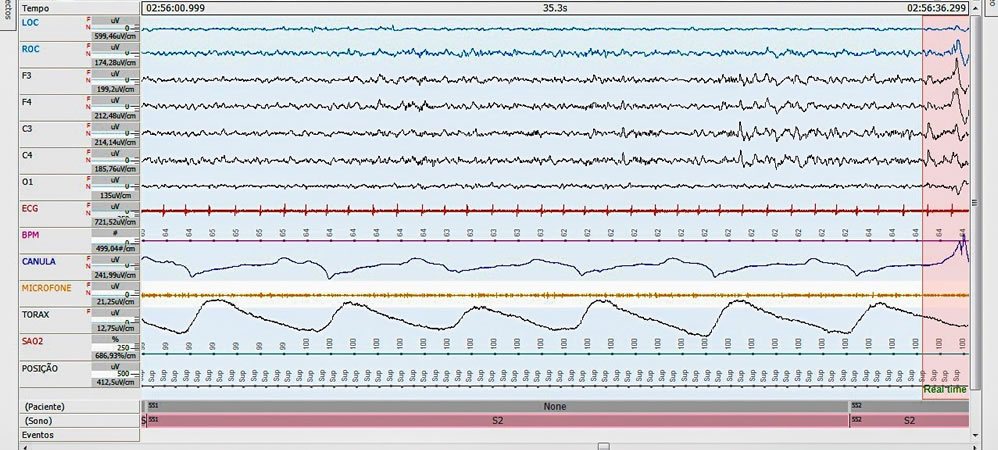This screenshot has height=450, width=998.
Task: Select the CANULA channel label
Action: (x=38, y=262)
